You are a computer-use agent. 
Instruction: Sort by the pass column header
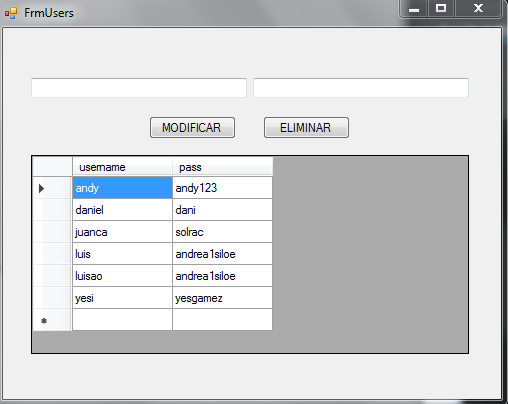pos(222,167)
